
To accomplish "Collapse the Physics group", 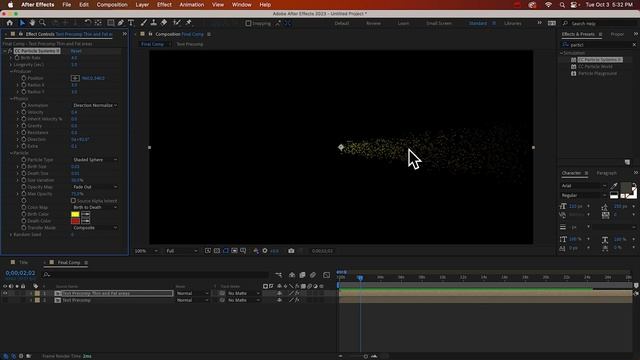I will point(11,98).
